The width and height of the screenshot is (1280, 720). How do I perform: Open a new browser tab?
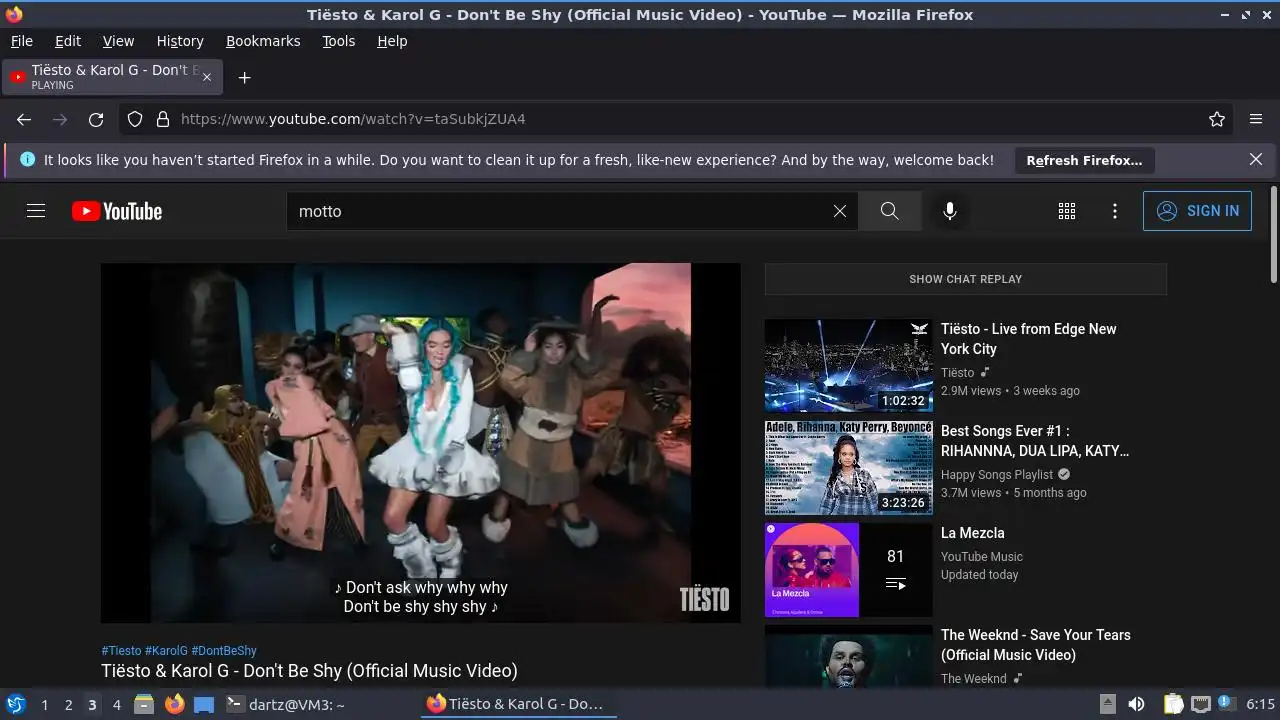[x=244, y=77]
